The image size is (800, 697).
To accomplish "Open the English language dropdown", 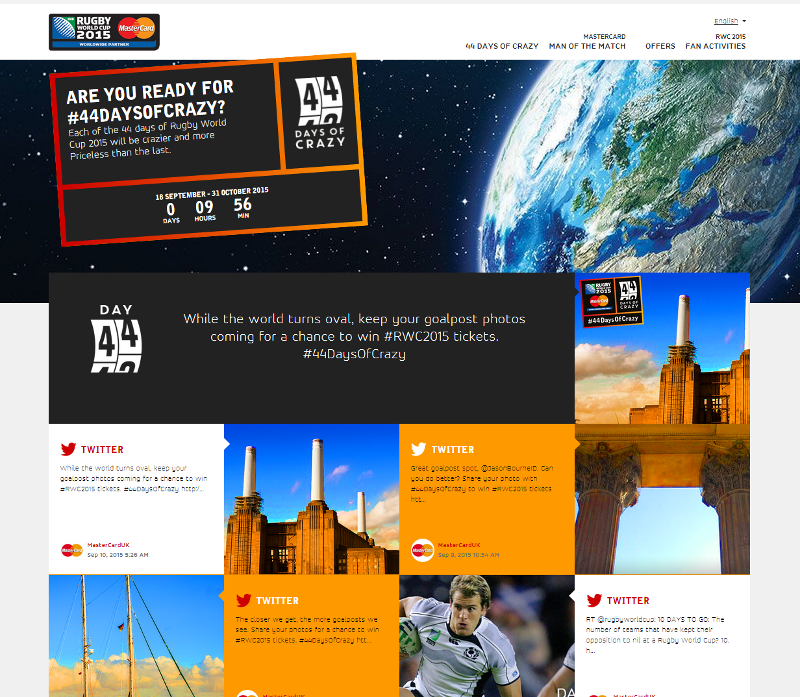I will (730, 21).
